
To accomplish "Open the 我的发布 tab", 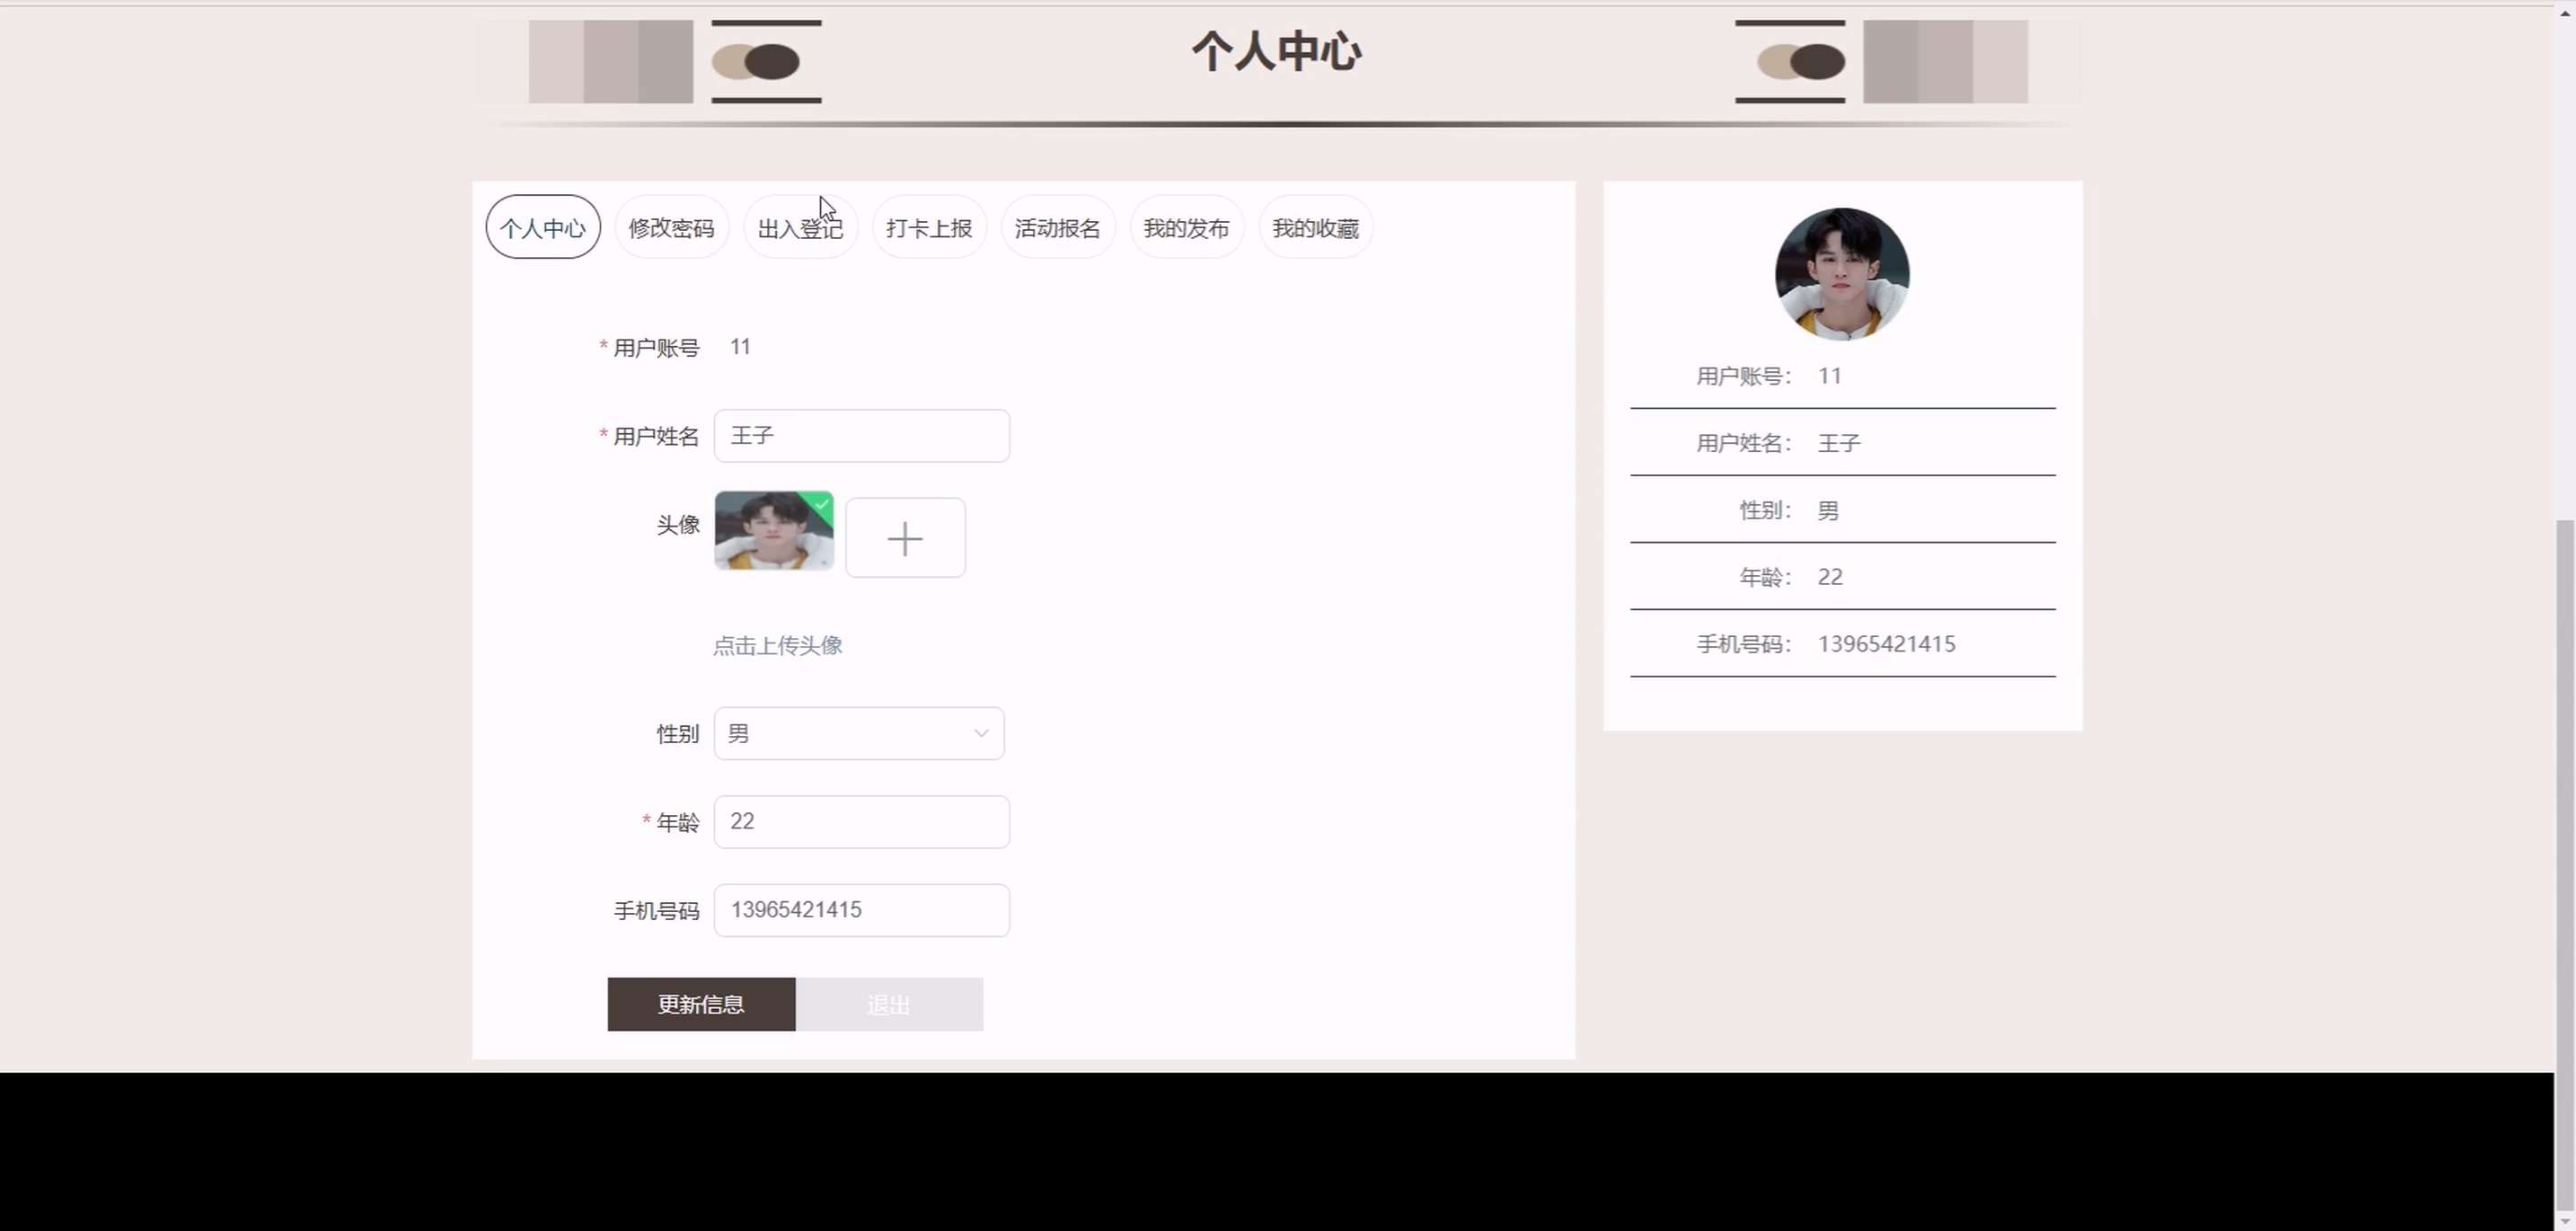I will (x=1186, y=228).
